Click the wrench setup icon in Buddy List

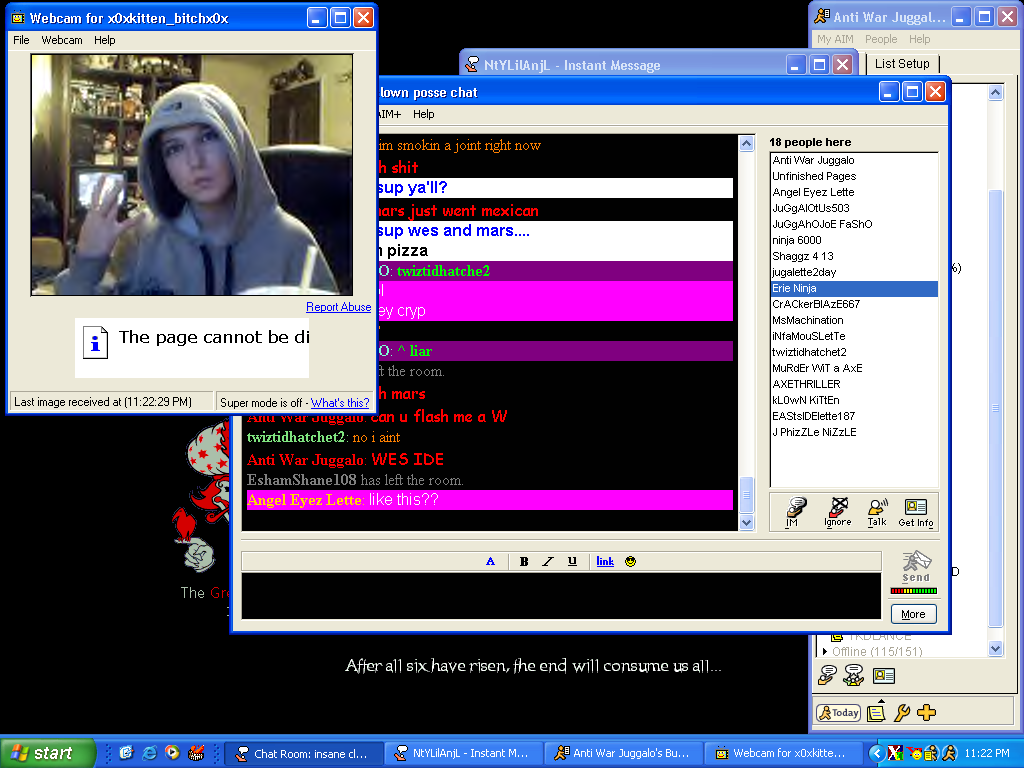(x=901, y=713)
